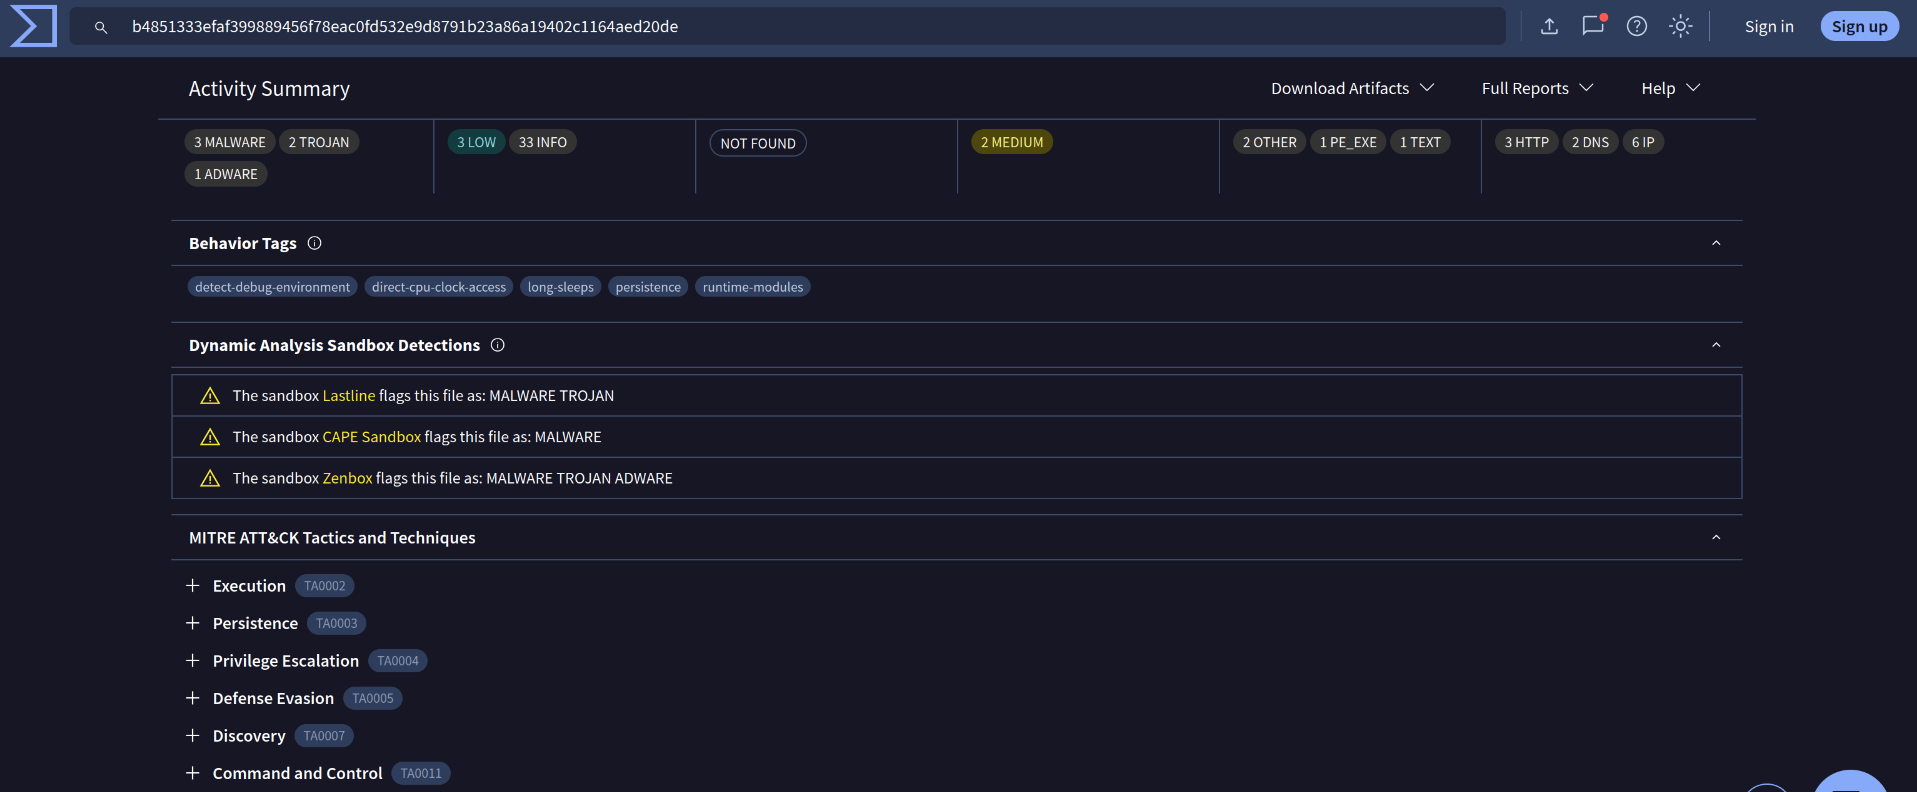Click the Lastline sandbox link
Screen dimensions: 1917x792
[x=349, y=396]
